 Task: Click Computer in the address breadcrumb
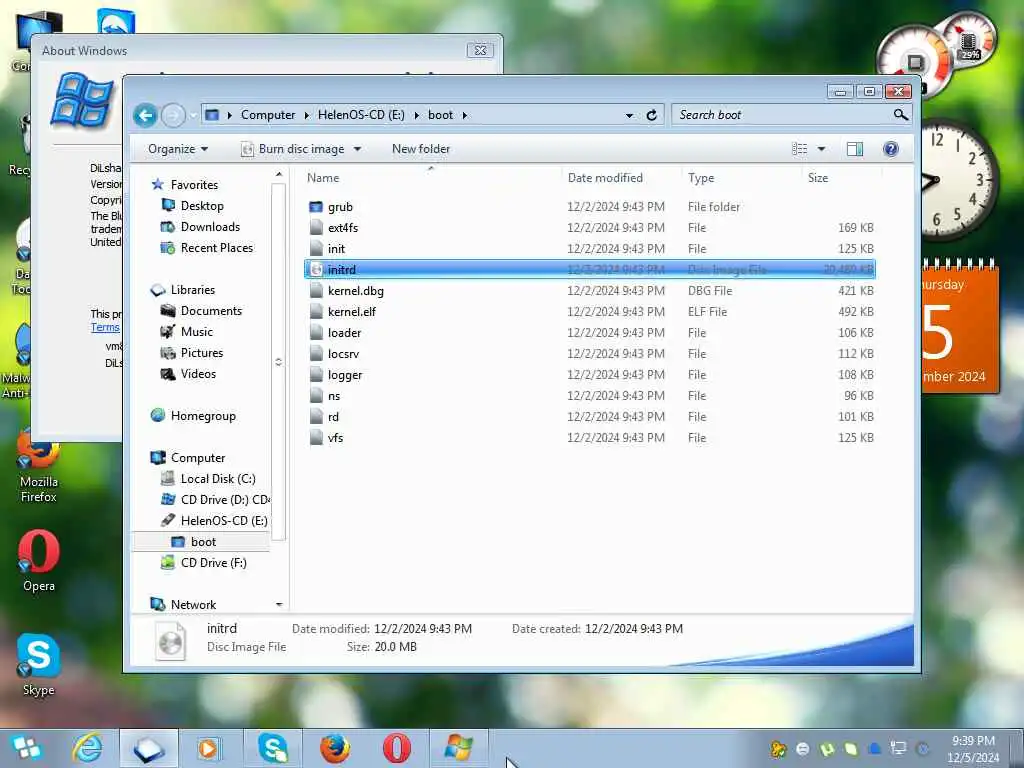268,115
